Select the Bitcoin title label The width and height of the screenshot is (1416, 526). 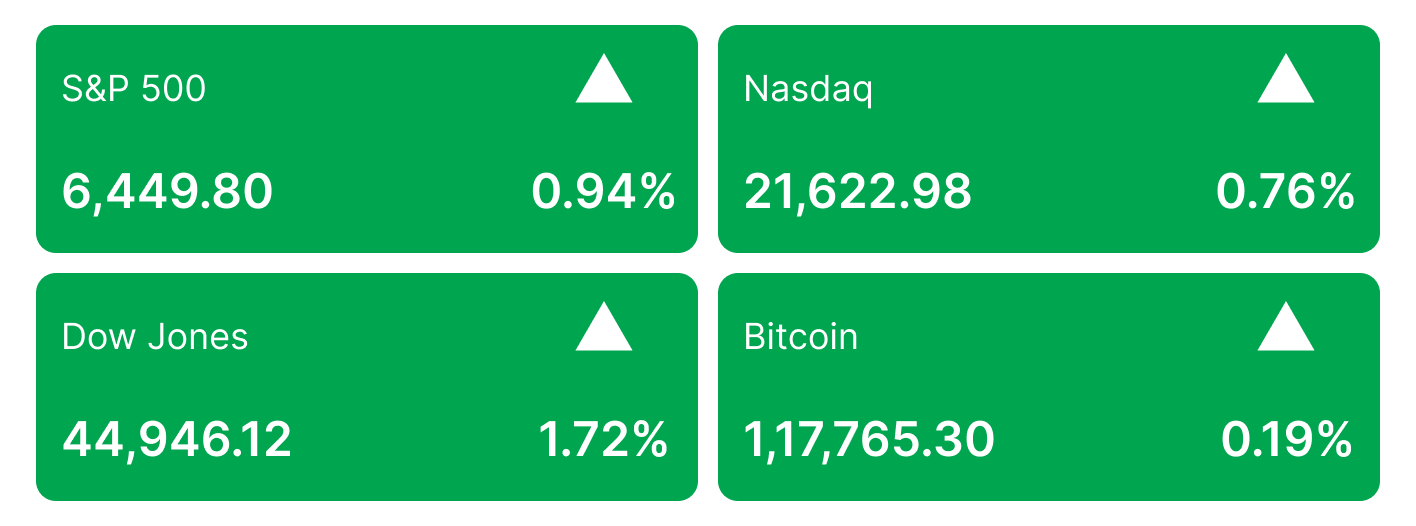[x=801, y=337]
